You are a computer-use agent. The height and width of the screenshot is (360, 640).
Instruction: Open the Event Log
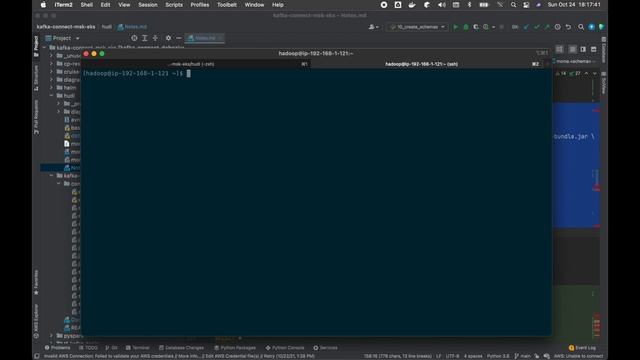pyautogui.click(x=582, y=348)
